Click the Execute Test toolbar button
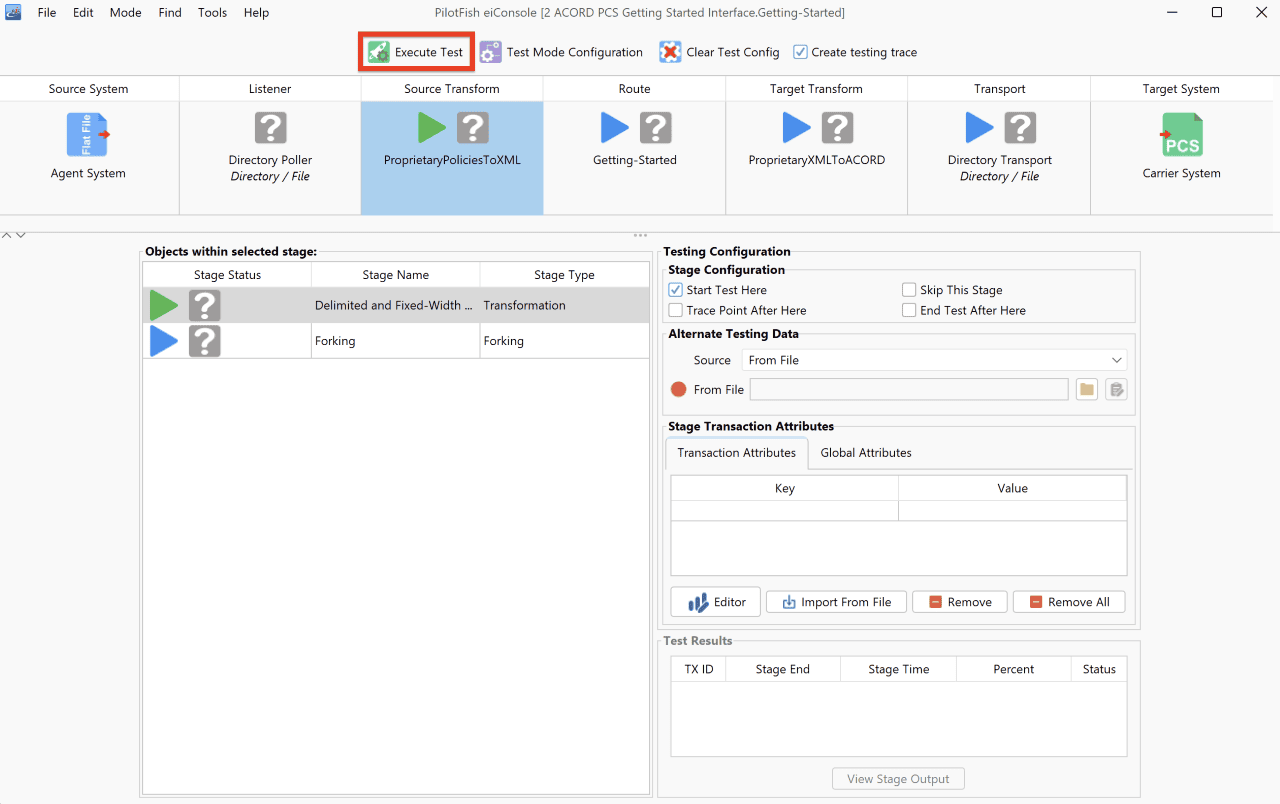This screenshot has height=804, width=1280. point(416,52)
